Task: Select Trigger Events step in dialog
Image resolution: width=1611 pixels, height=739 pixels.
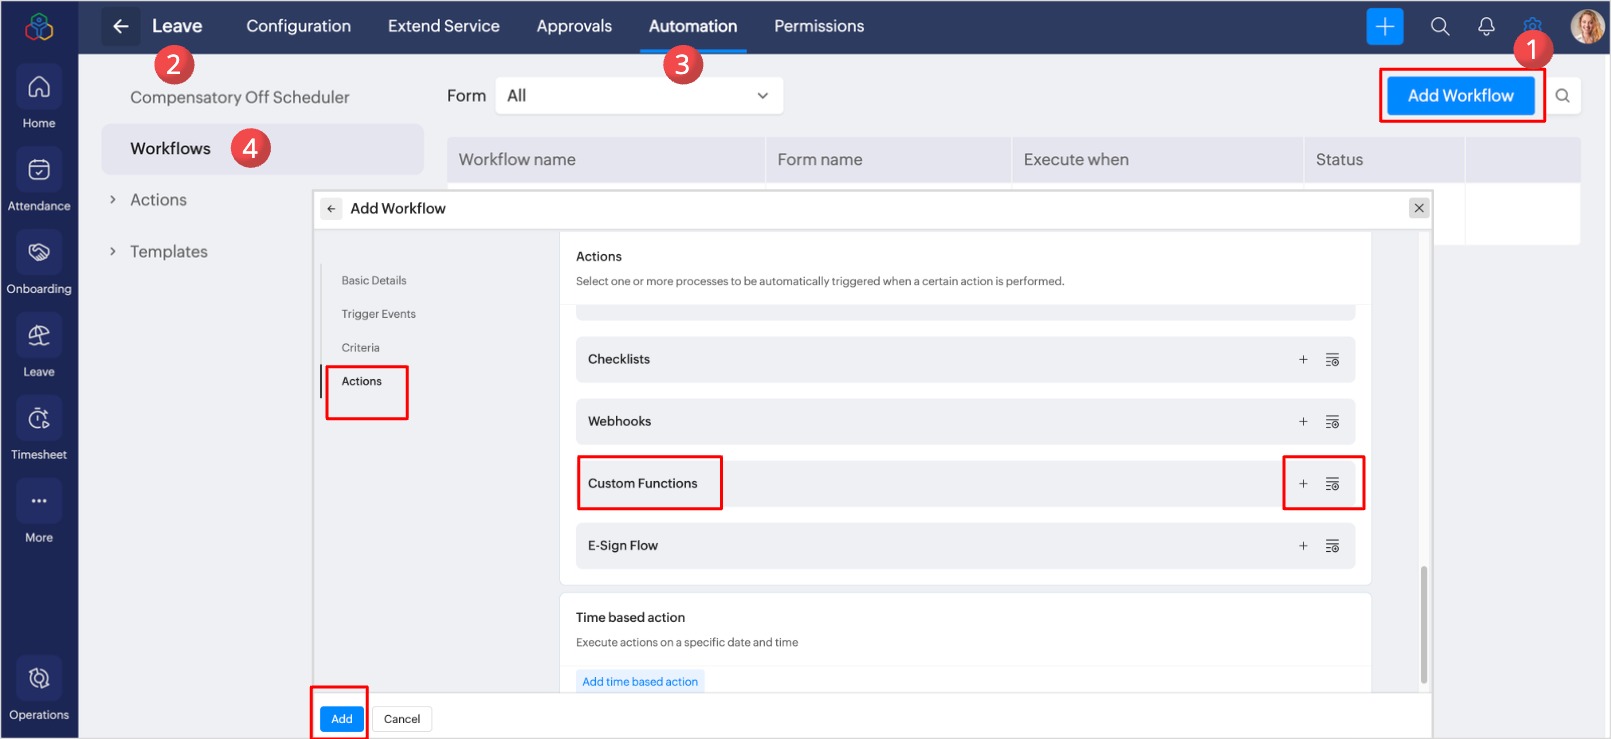Action: click(x=378, y=314)
